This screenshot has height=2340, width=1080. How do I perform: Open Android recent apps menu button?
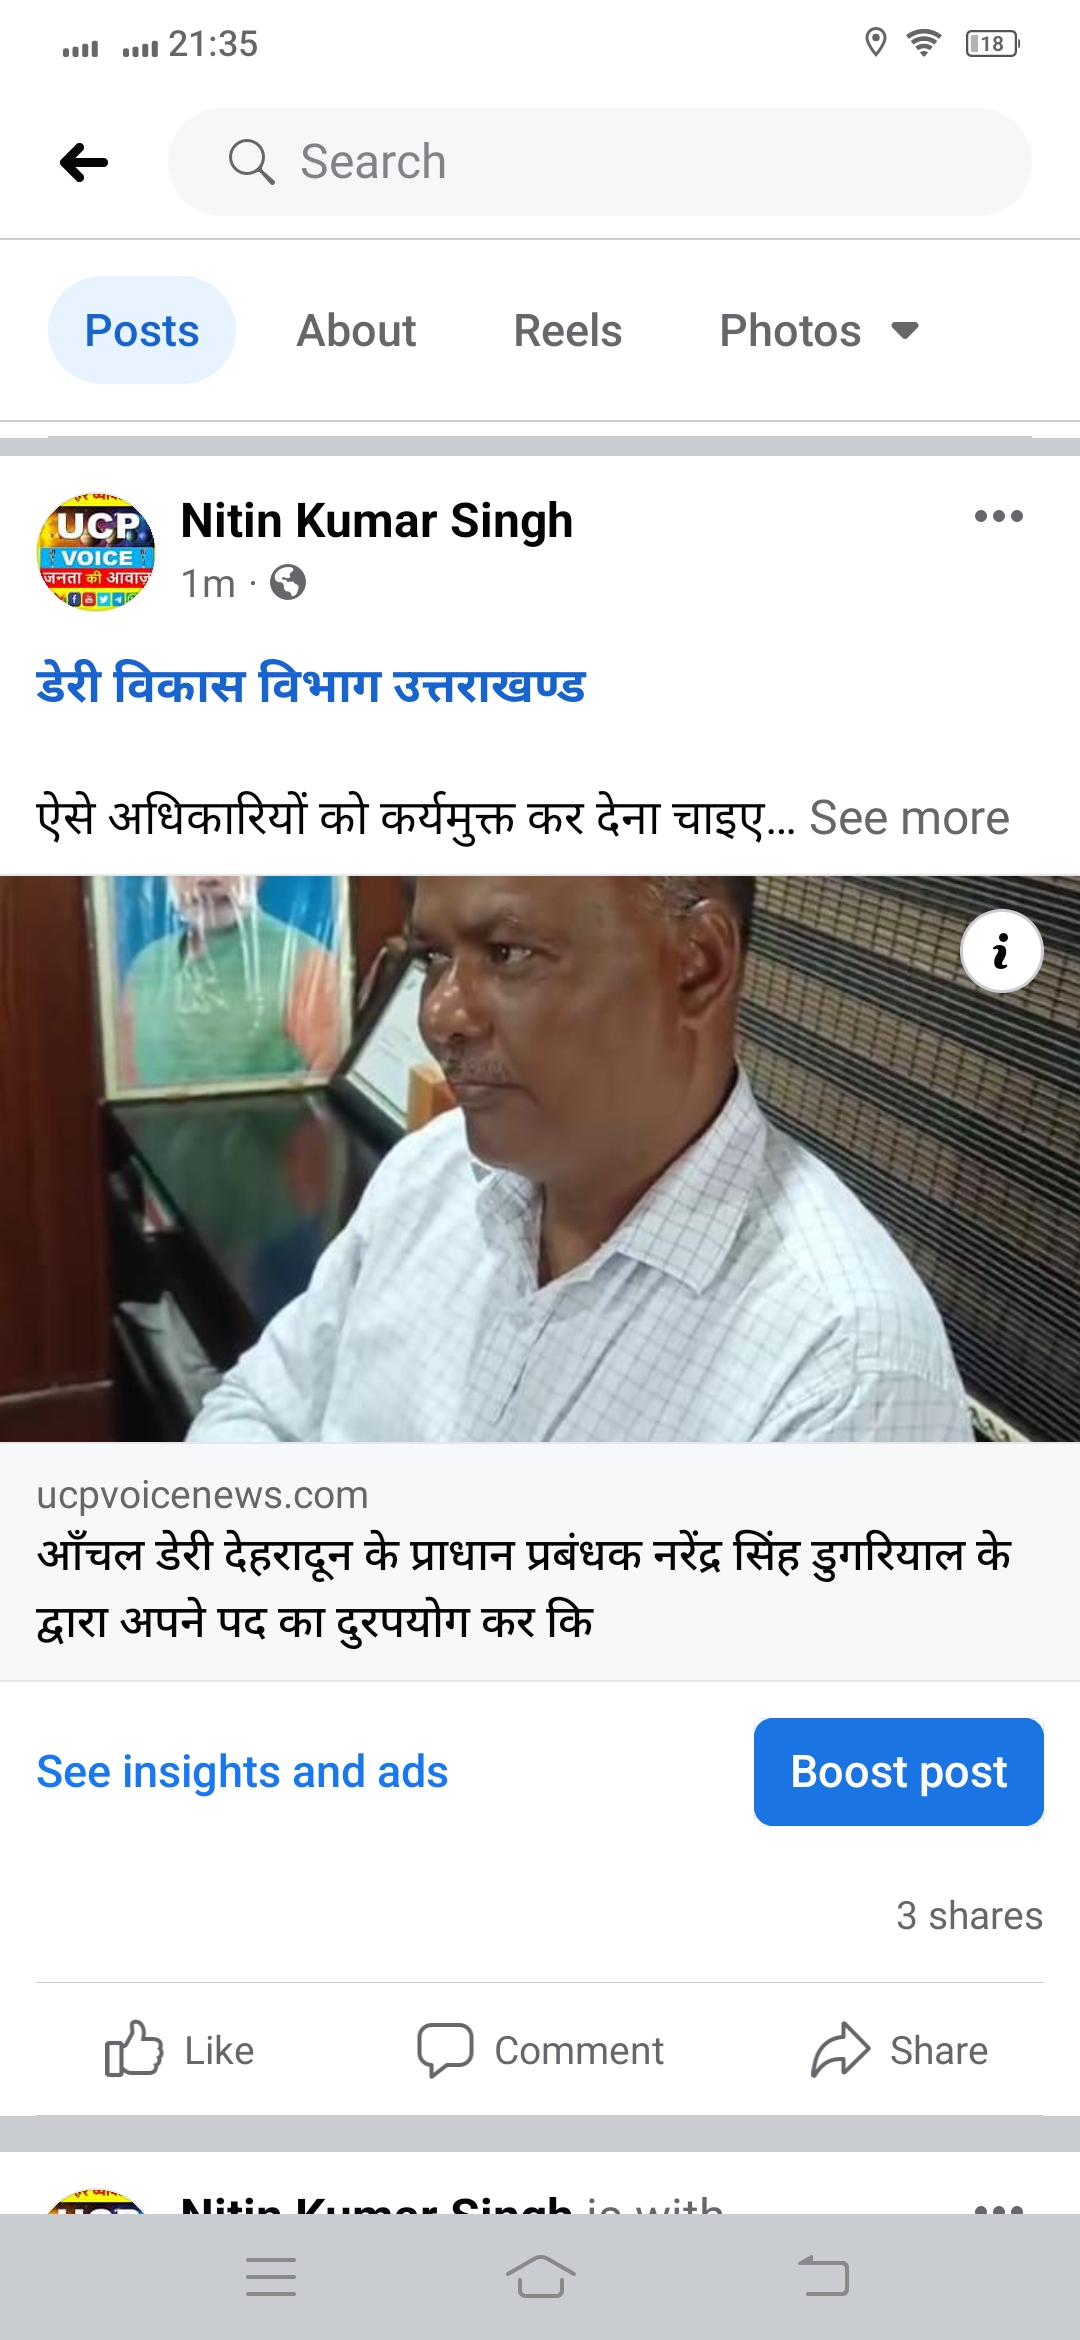(271, 2277)
